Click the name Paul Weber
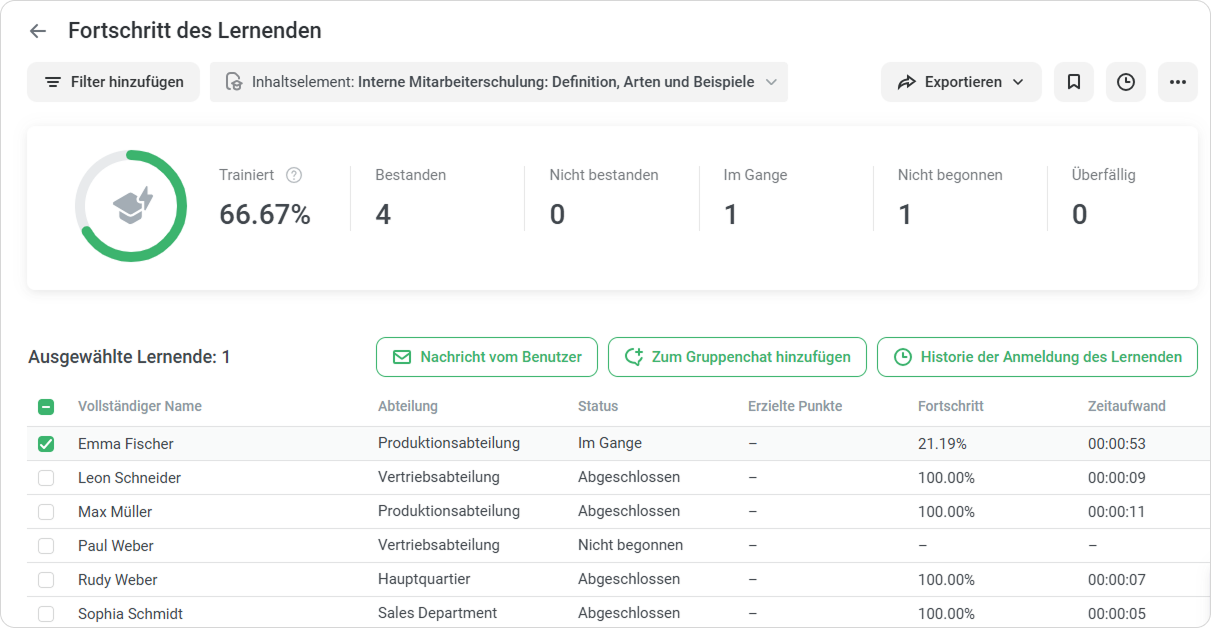The image size is (1211, 628). coord(116,546)
